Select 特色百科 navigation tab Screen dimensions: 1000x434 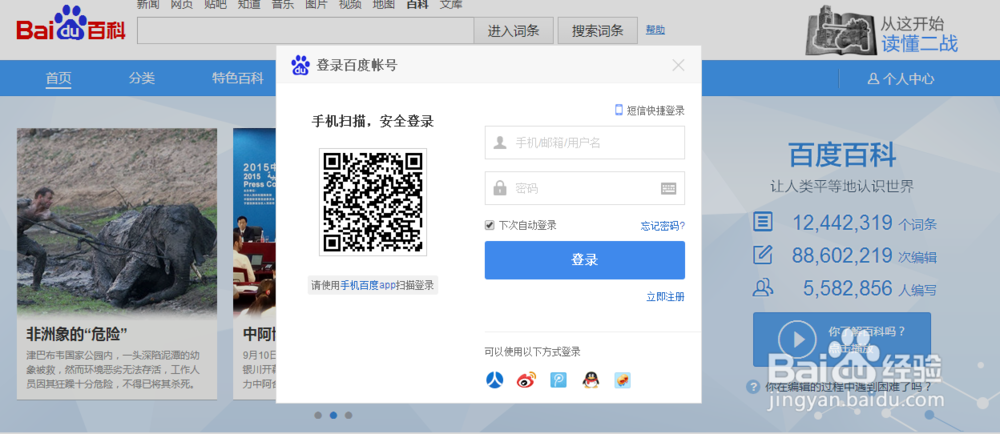(x=238, y=78)
